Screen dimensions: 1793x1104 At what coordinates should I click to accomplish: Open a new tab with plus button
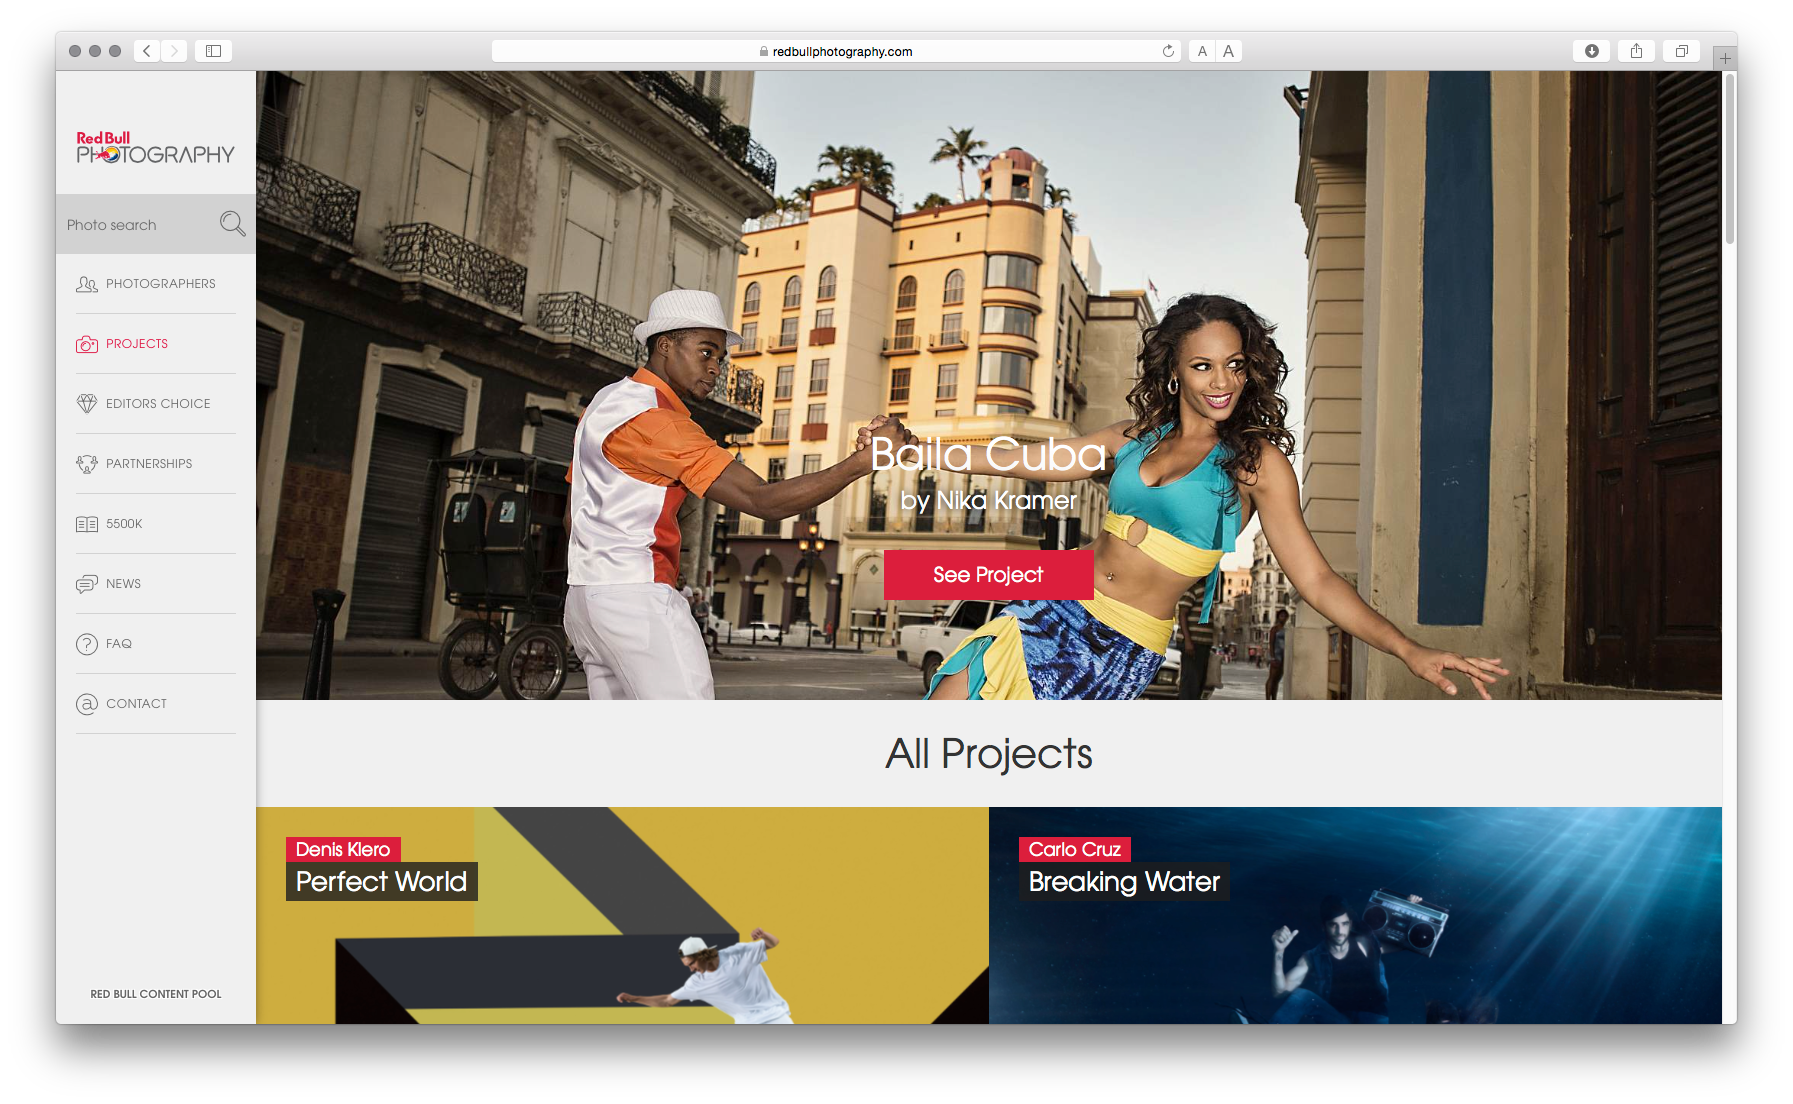click(1725, 58)
